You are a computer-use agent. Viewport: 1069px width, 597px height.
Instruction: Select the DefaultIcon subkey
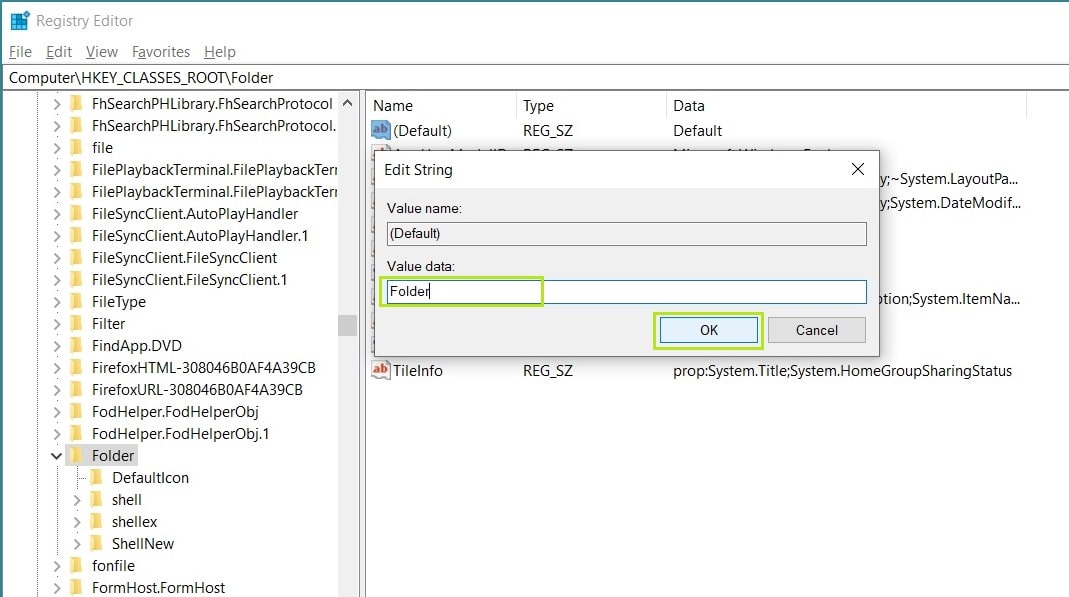[150, 477]
